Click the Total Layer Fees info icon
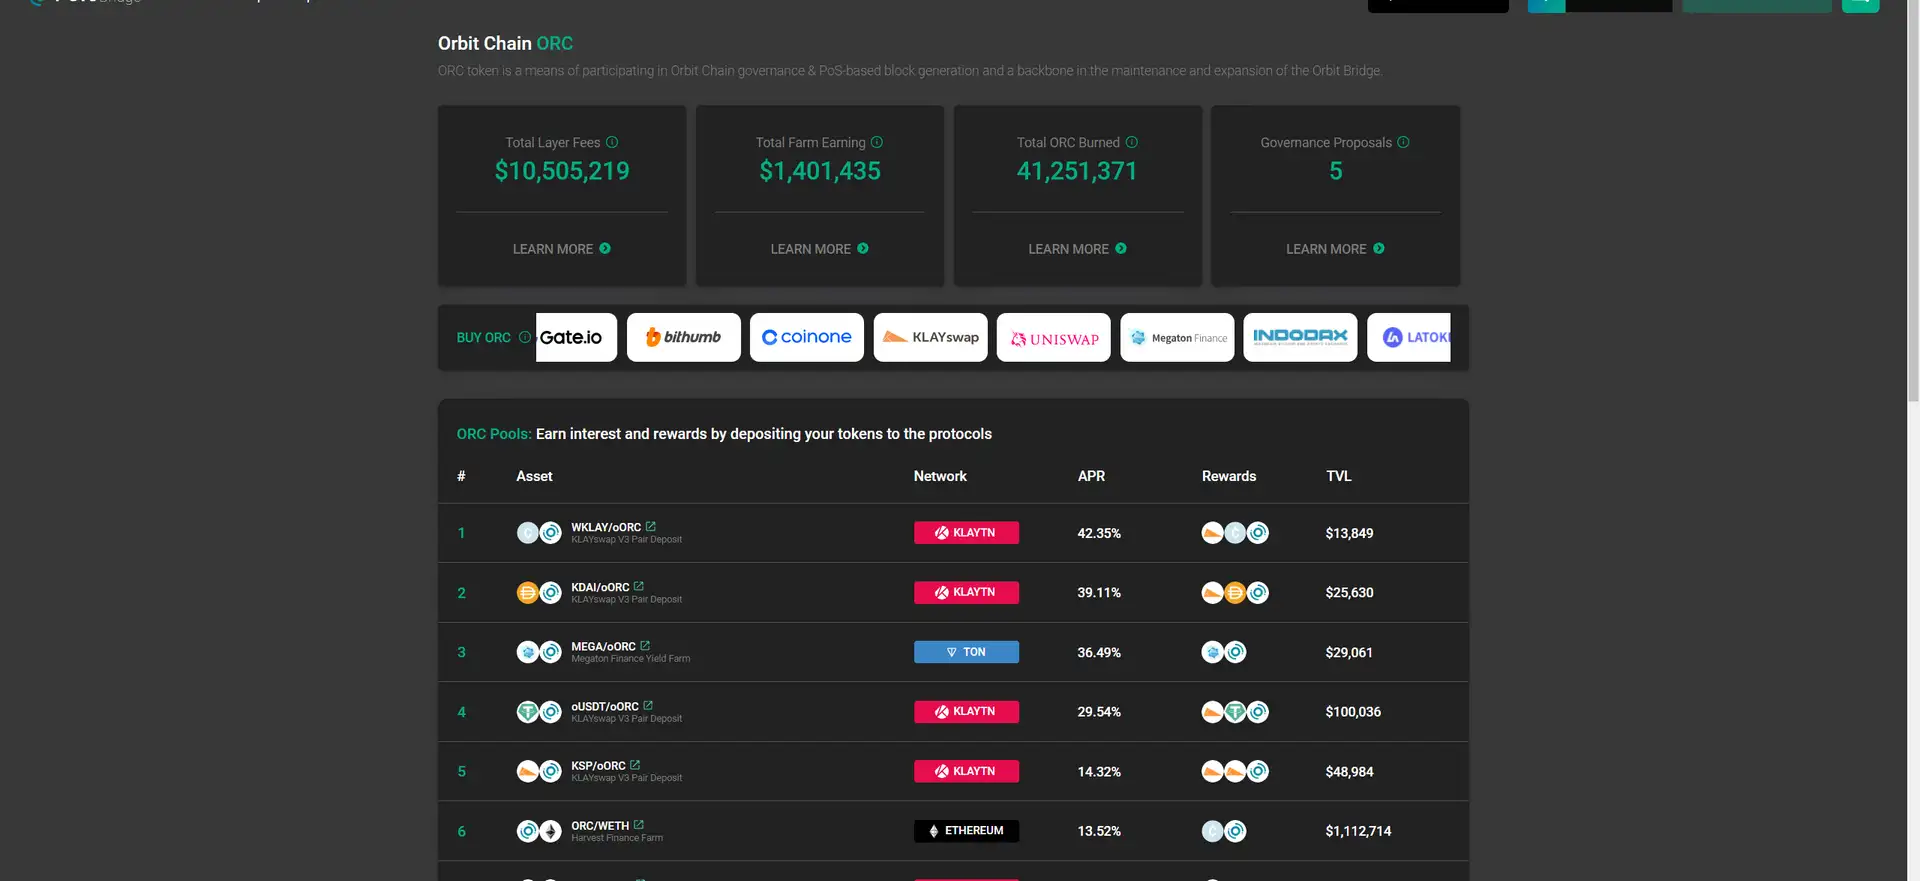Screen dimensions: 1920x881 pos(612,142)
